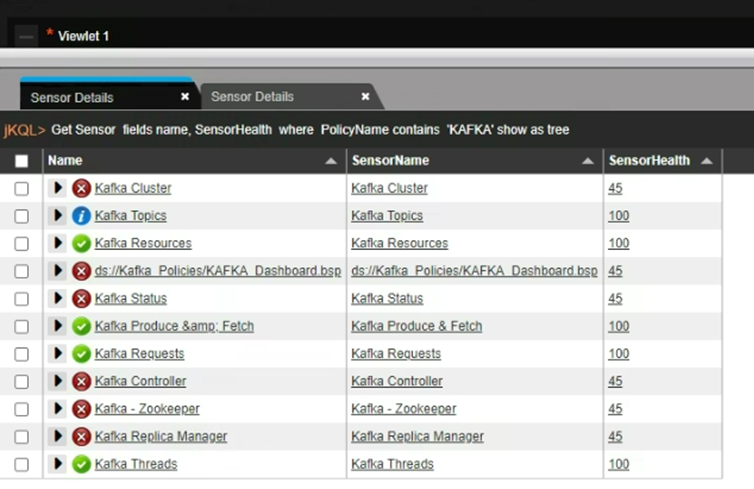Expand the Kafka Topics tree row
Image resolution: width=754 pixels, height=489 pixels.
click(58, 215)
